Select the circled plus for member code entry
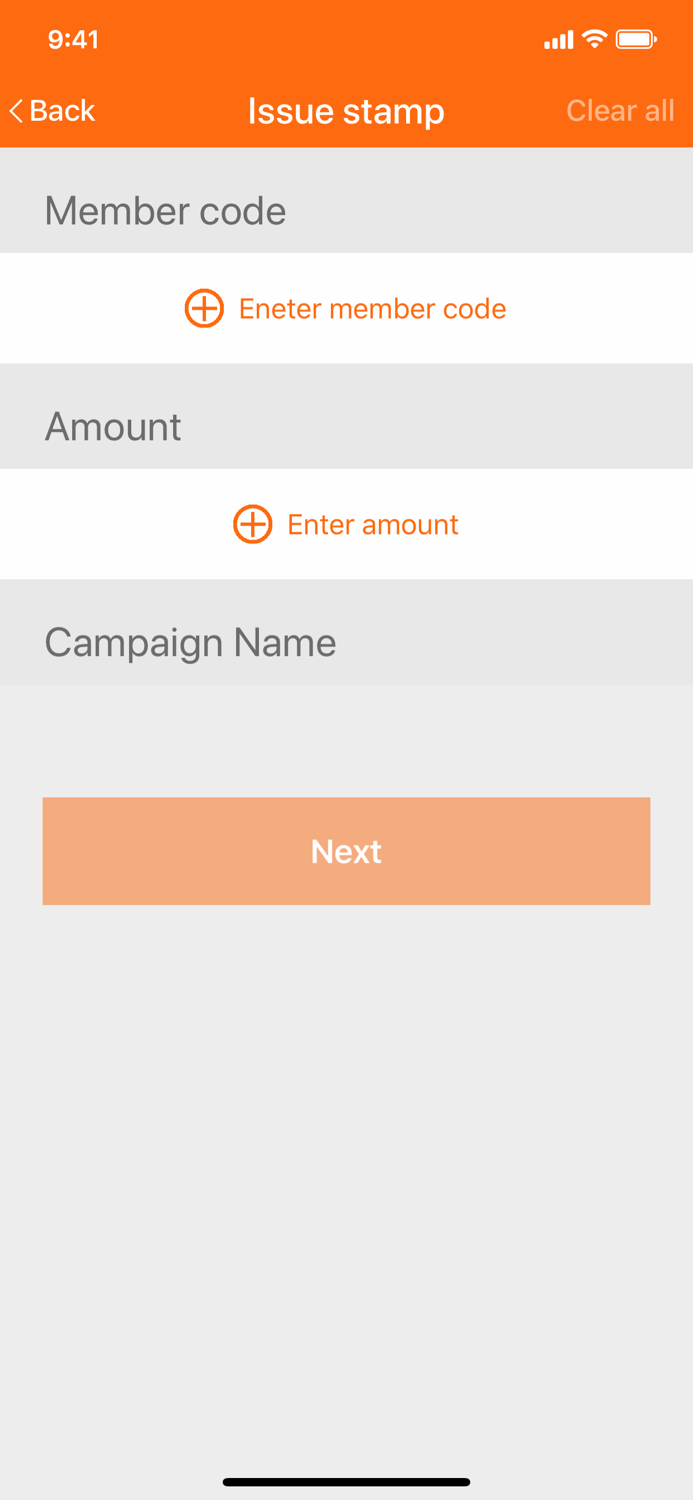Viewport: 693px width, 1500px height. click(x=203, y=308)
